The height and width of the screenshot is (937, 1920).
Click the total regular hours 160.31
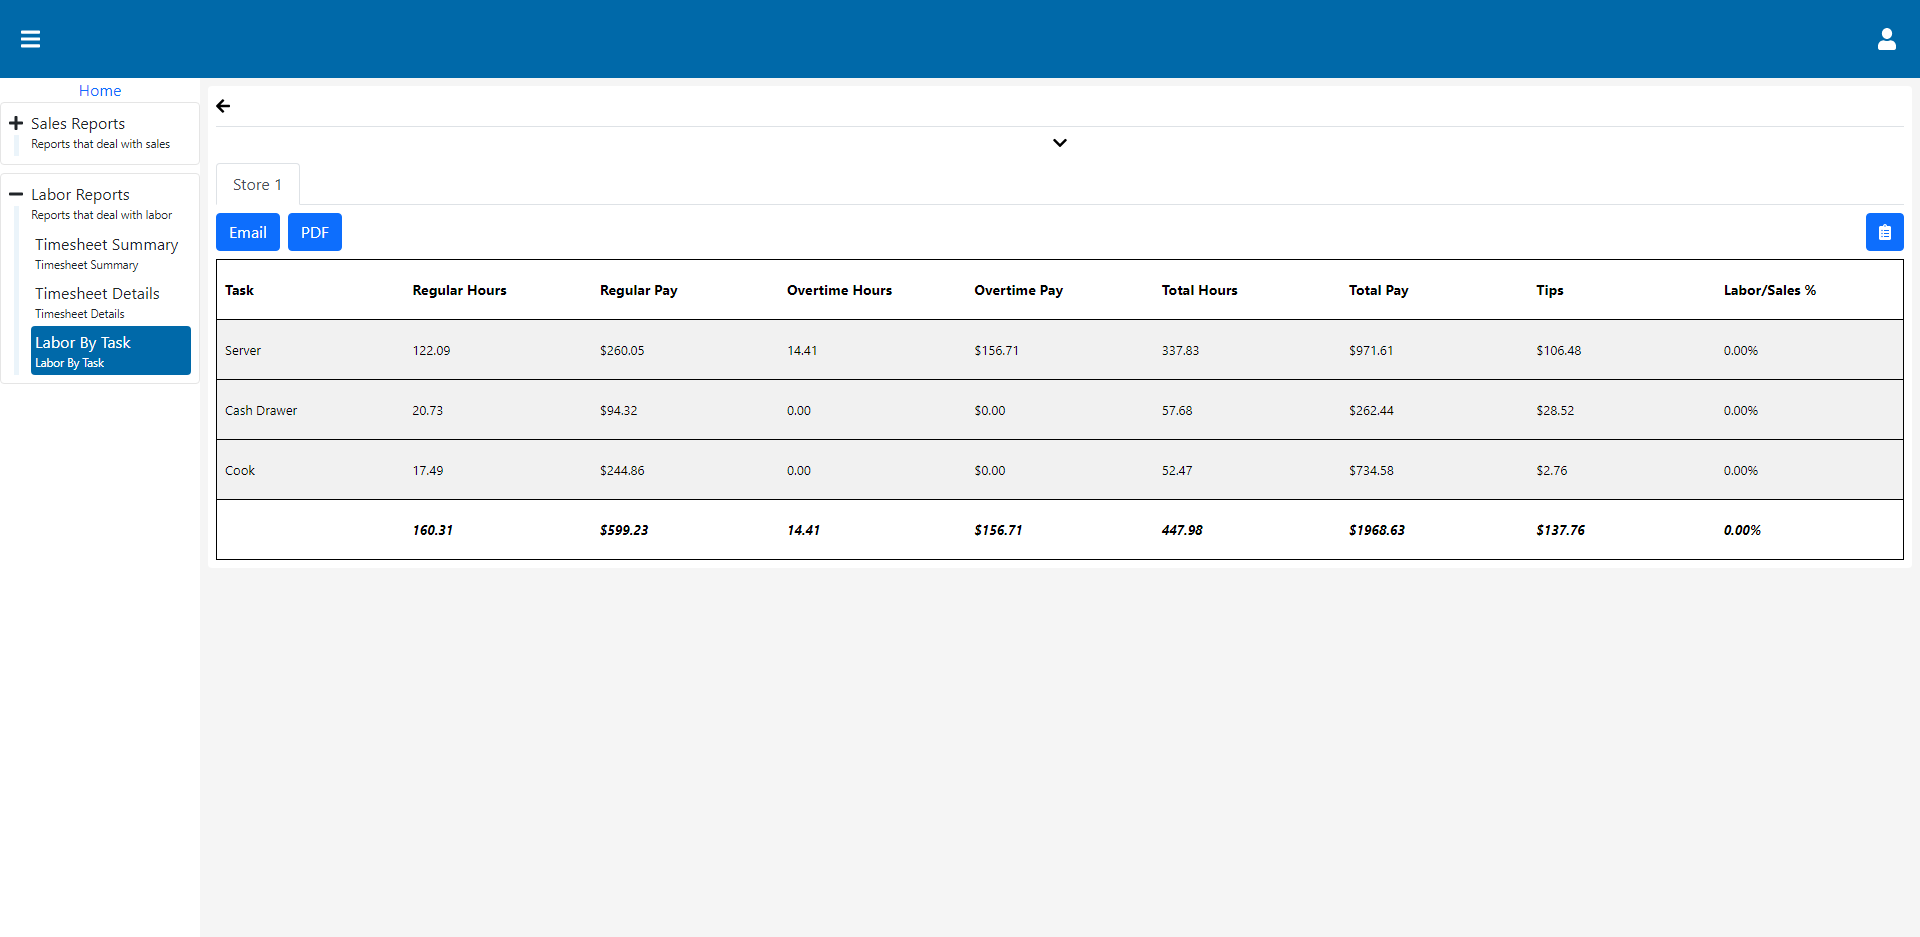click(x=432, y=530)
